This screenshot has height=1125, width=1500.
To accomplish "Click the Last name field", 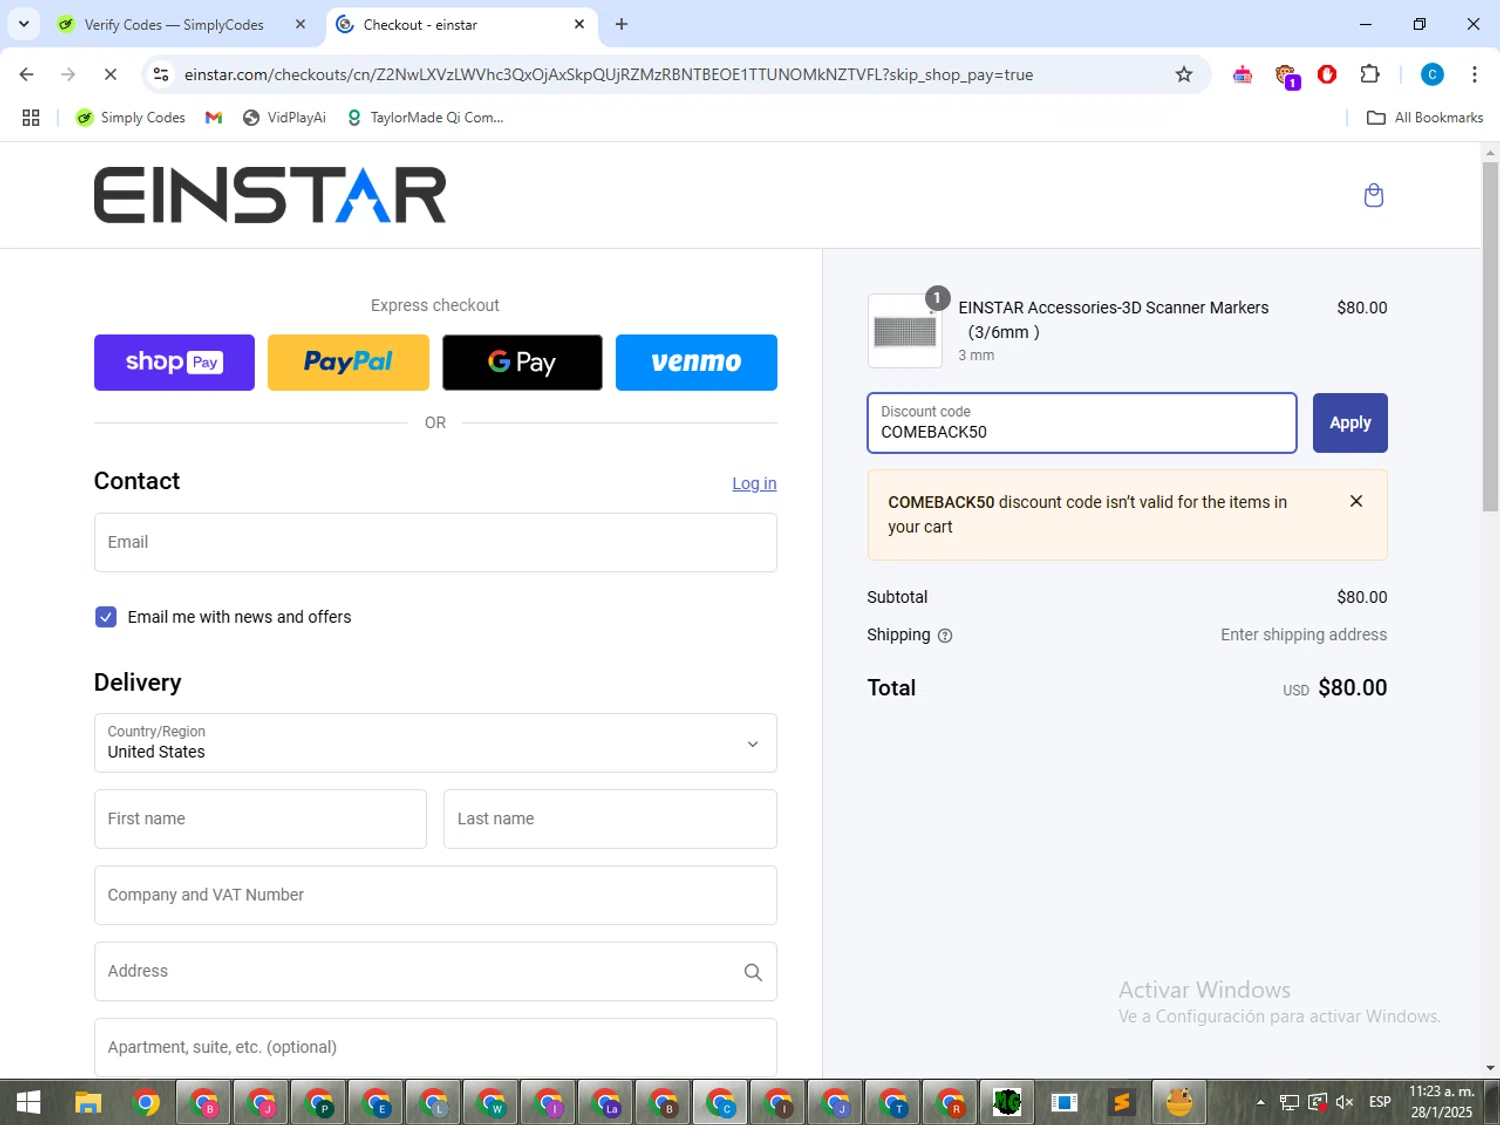I will [610, 819].
